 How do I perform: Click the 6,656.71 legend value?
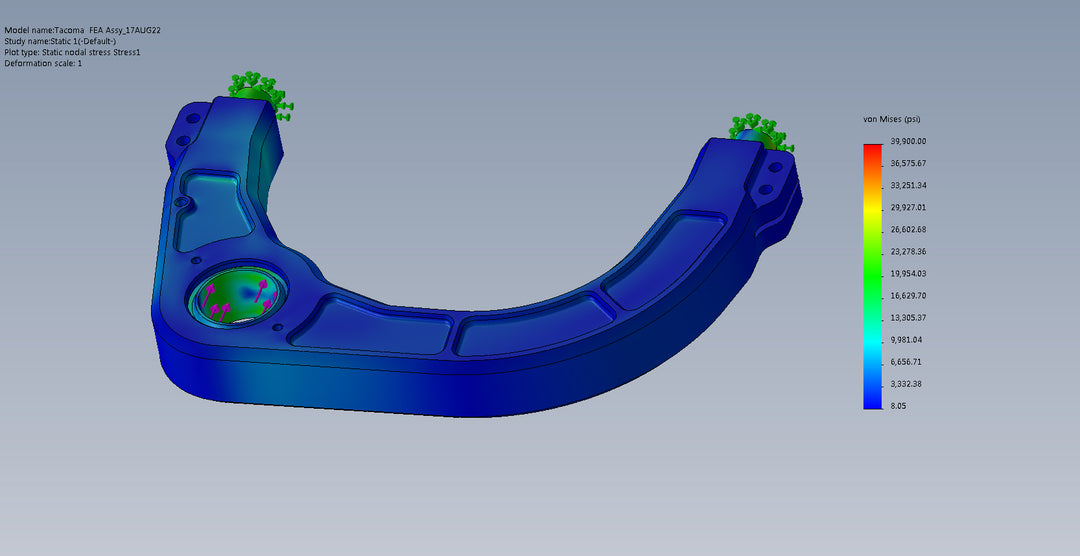point(904,362)
